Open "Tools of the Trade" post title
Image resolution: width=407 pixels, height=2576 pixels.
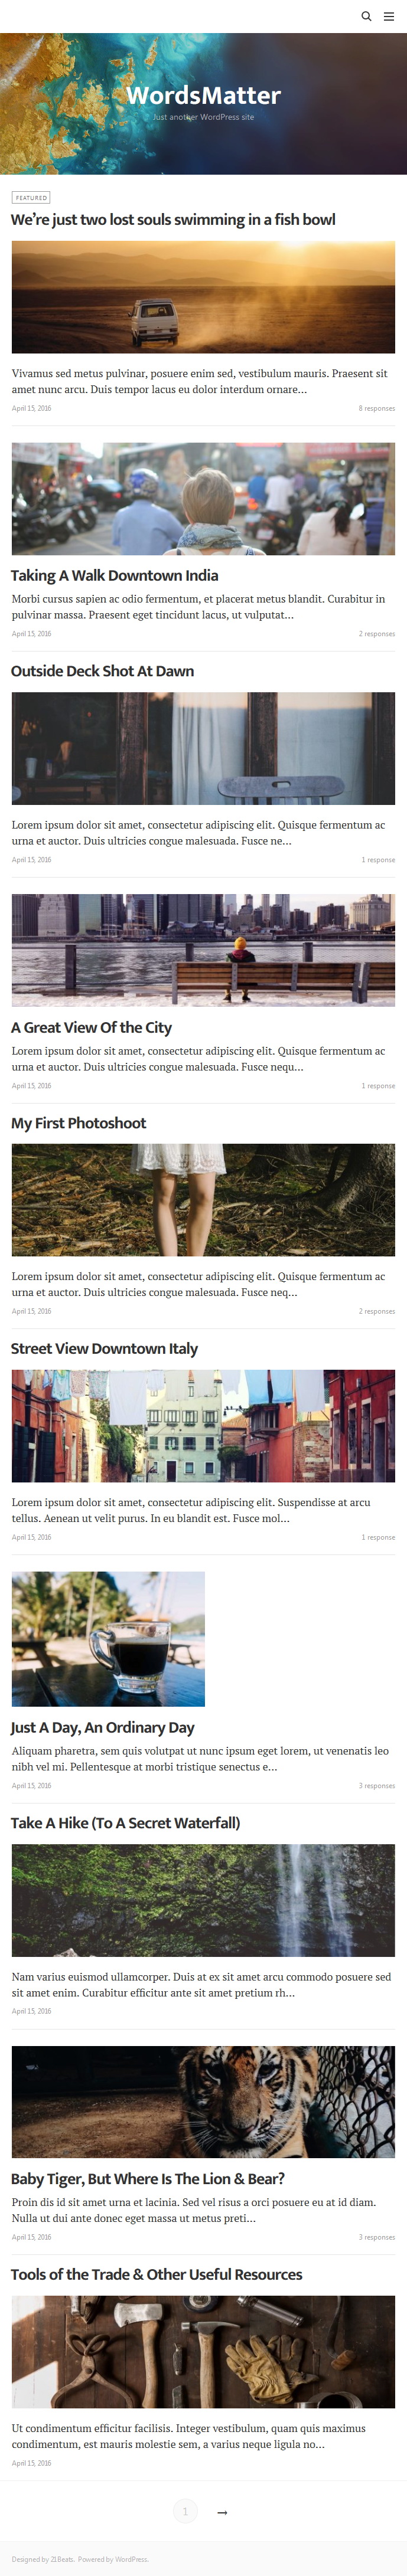[x=156, y=2274]
